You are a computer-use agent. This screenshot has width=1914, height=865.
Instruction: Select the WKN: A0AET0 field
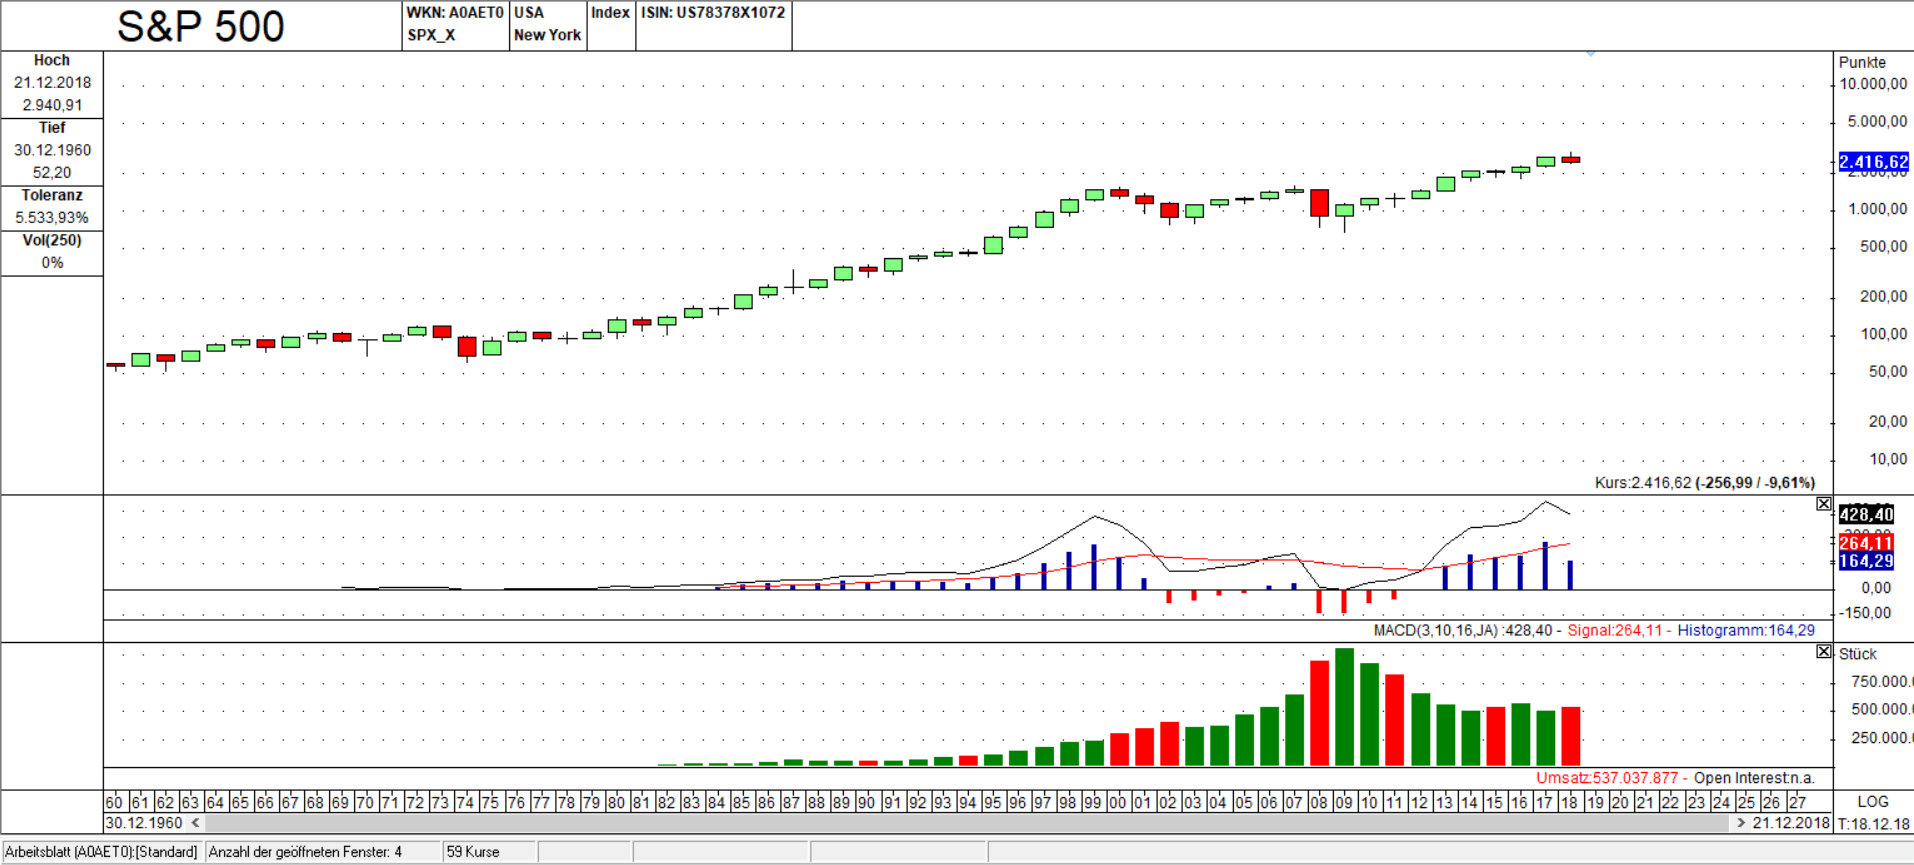pyautogui.click(x=455, y=13)
